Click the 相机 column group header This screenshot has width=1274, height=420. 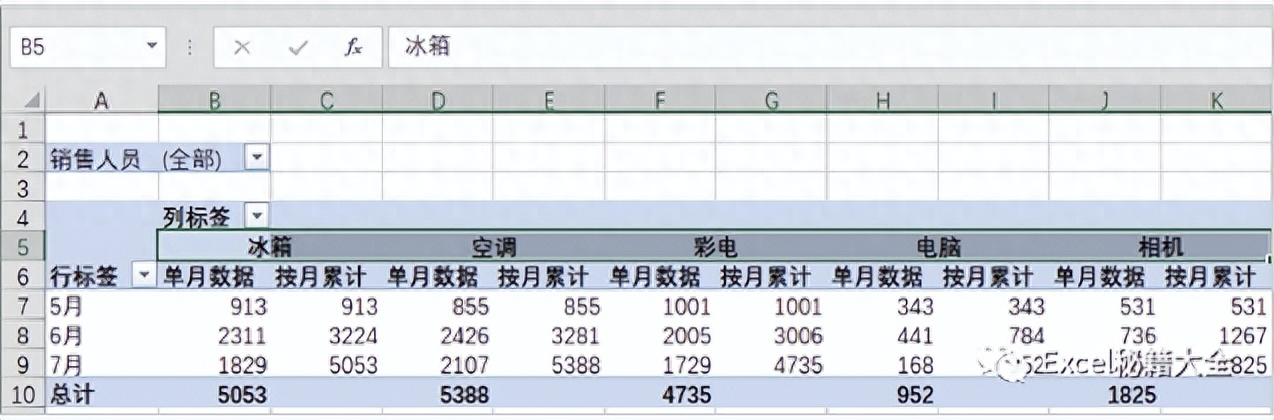[x=1160, y=246]
